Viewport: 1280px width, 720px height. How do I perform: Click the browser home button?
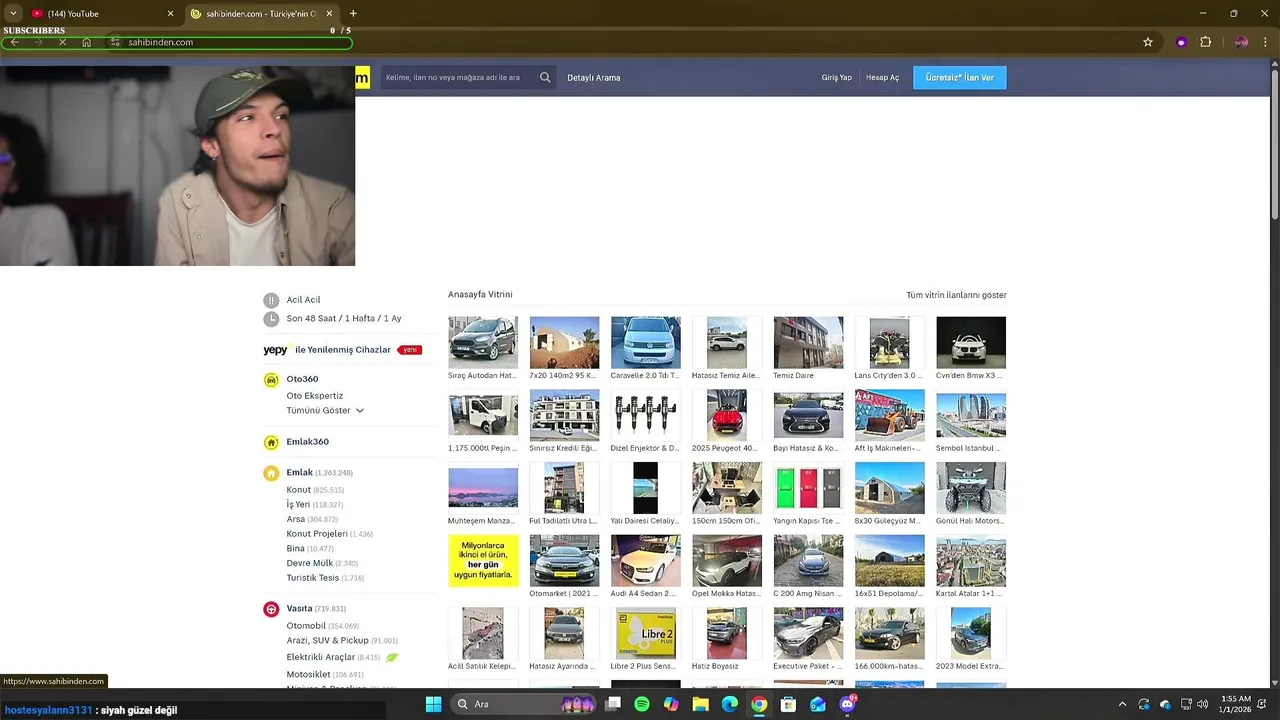[86, 42]
